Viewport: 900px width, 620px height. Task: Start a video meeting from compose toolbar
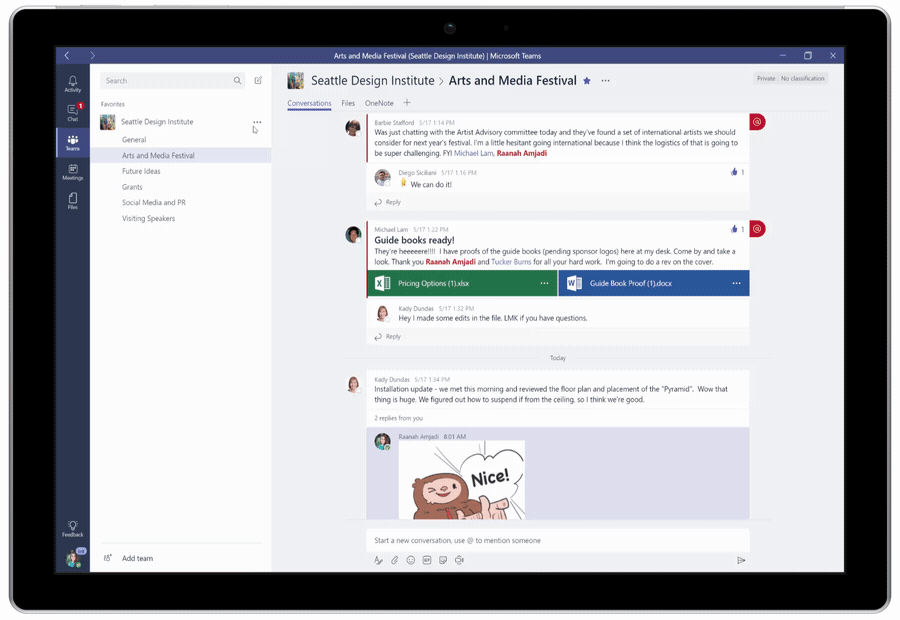click(459, 560)
